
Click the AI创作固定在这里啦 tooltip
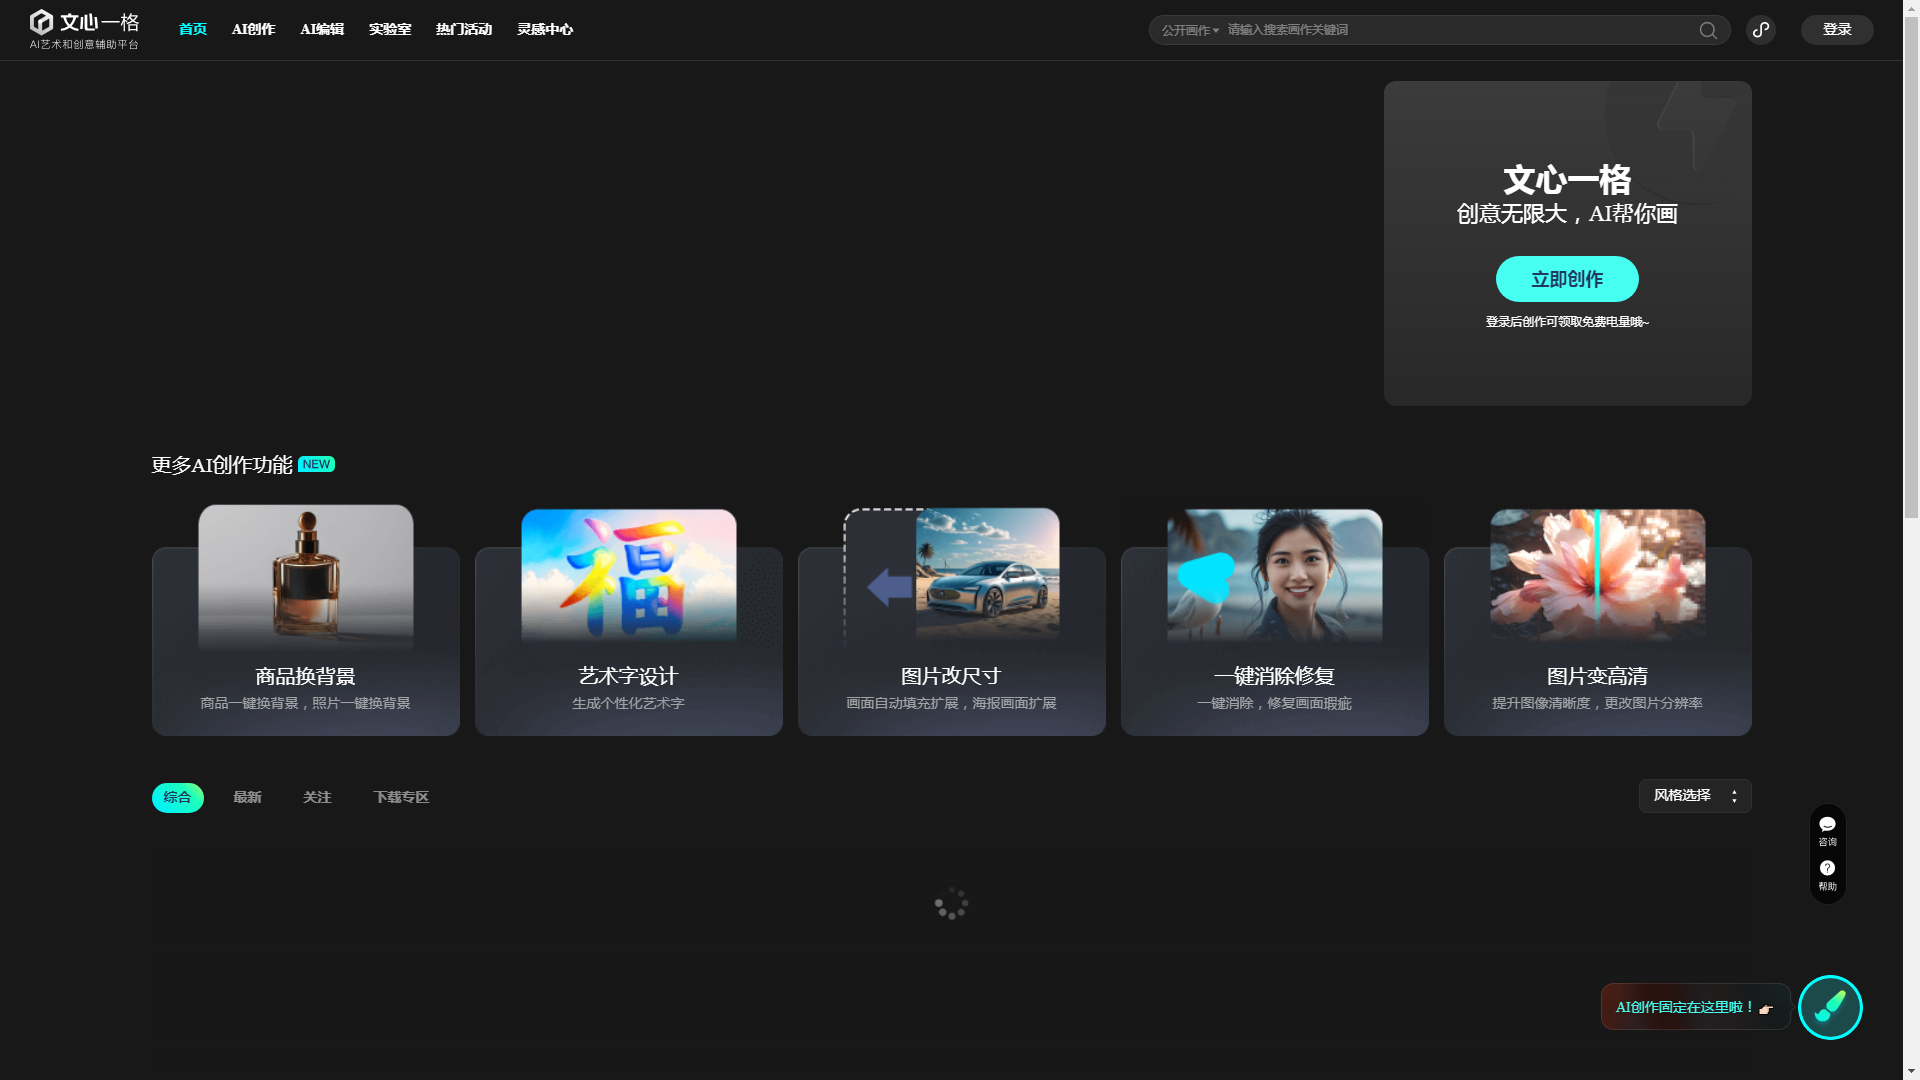pyautogui.click(x=1695, y=1007)
